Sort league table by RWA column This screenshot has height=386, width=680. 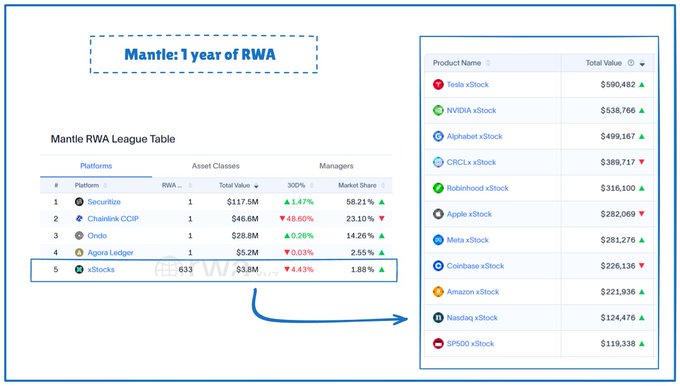[190, 186]
